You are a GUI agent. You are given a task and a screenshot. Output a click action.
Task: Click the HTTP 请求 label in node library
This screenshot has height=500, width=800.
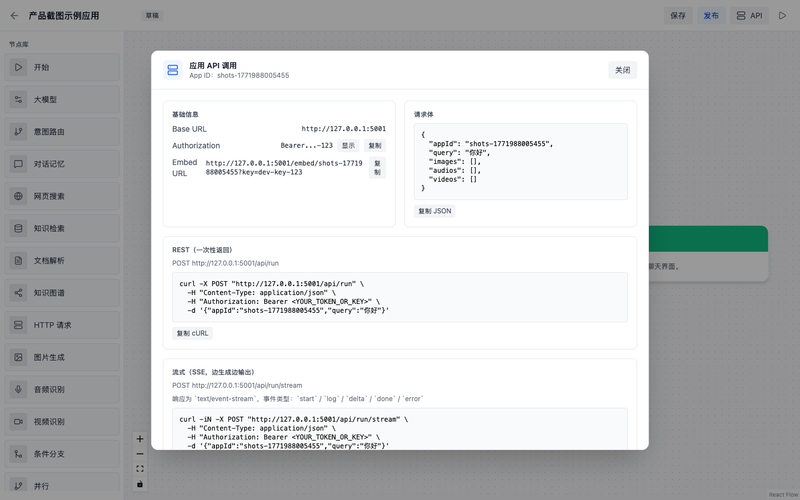point(53,325)
